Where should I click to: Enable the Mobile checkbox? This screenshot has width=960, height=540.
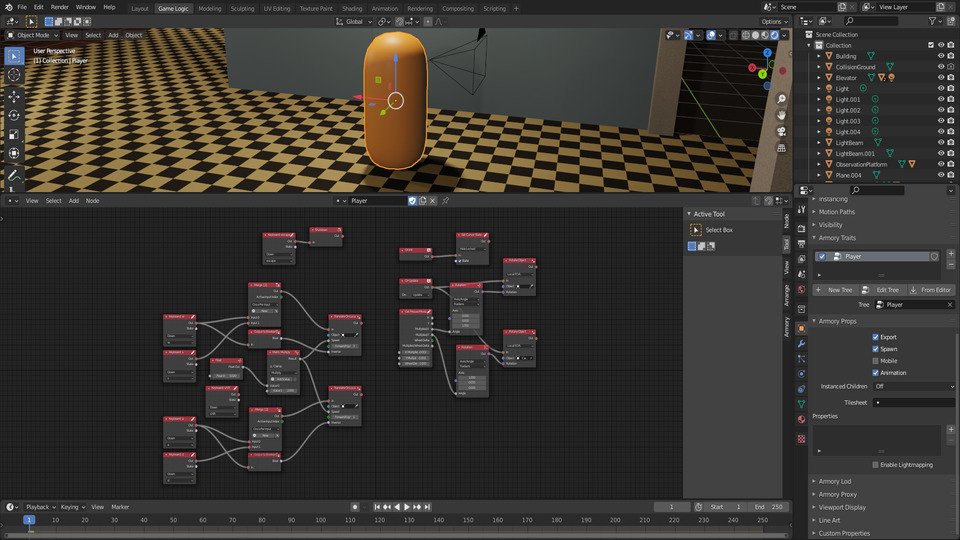[876, 361]
